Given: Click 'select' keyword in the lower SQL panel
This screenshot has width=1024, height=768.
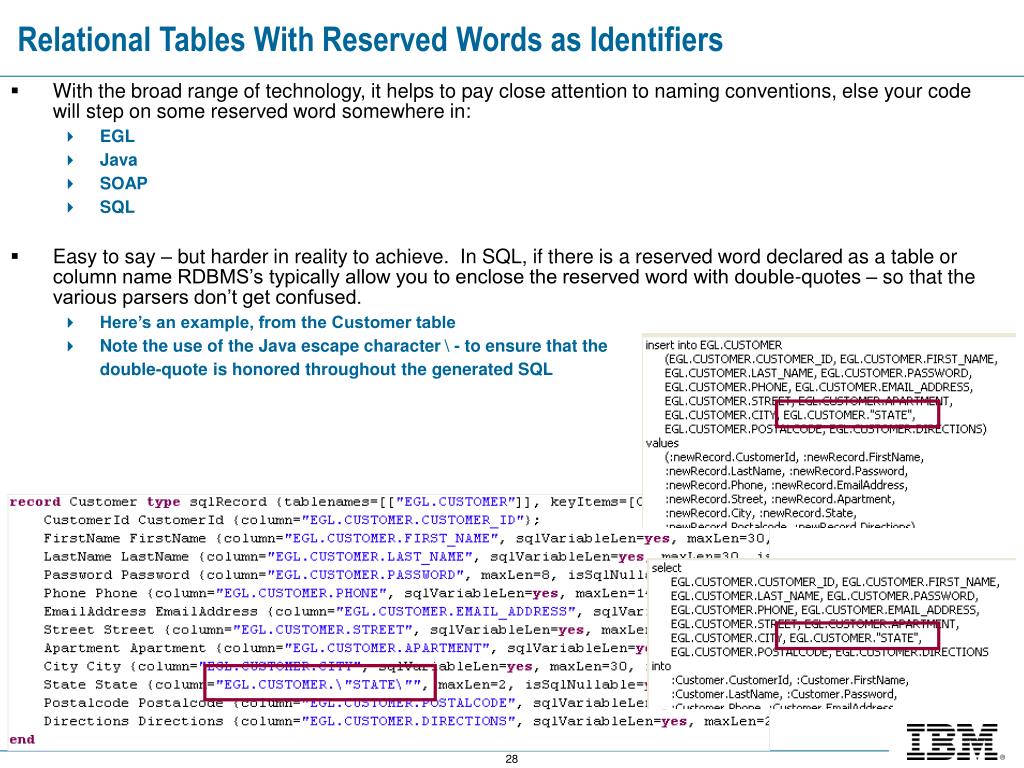Looking at the screenshot, I should tap(666, 568).
